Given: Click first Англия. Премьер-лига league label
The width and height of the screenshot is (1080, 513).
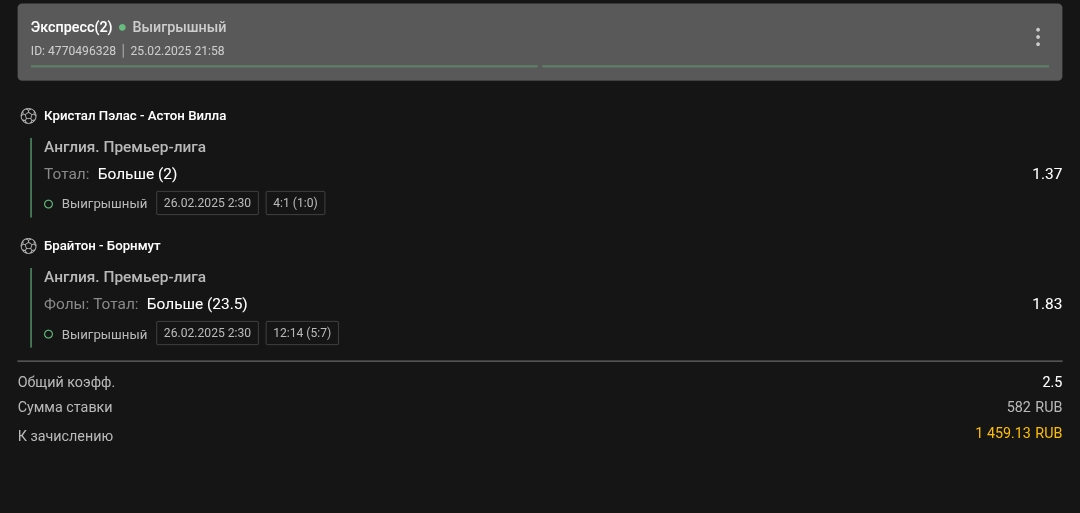Looking at the screenshot, I should [x=125, y=147].
